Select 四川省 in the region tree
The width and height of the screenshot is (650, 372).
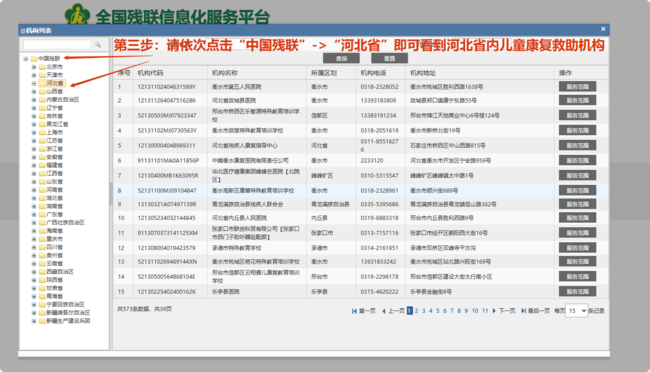pyautogui.click(x=54, y=247)
